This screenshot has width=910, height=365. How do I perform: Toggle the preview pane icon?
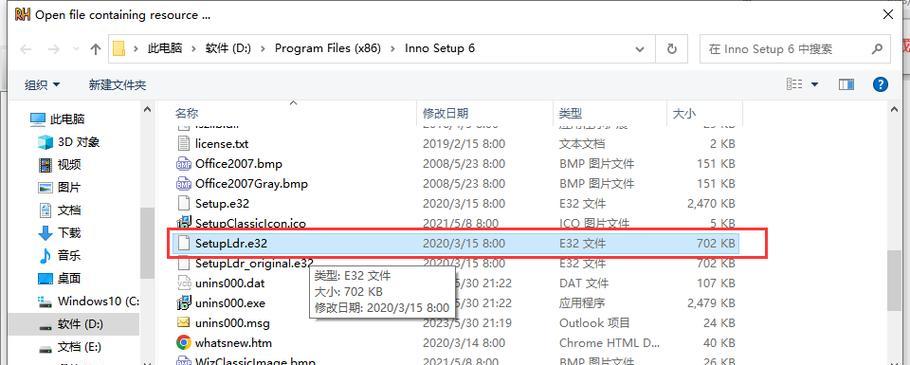(846, 85)
